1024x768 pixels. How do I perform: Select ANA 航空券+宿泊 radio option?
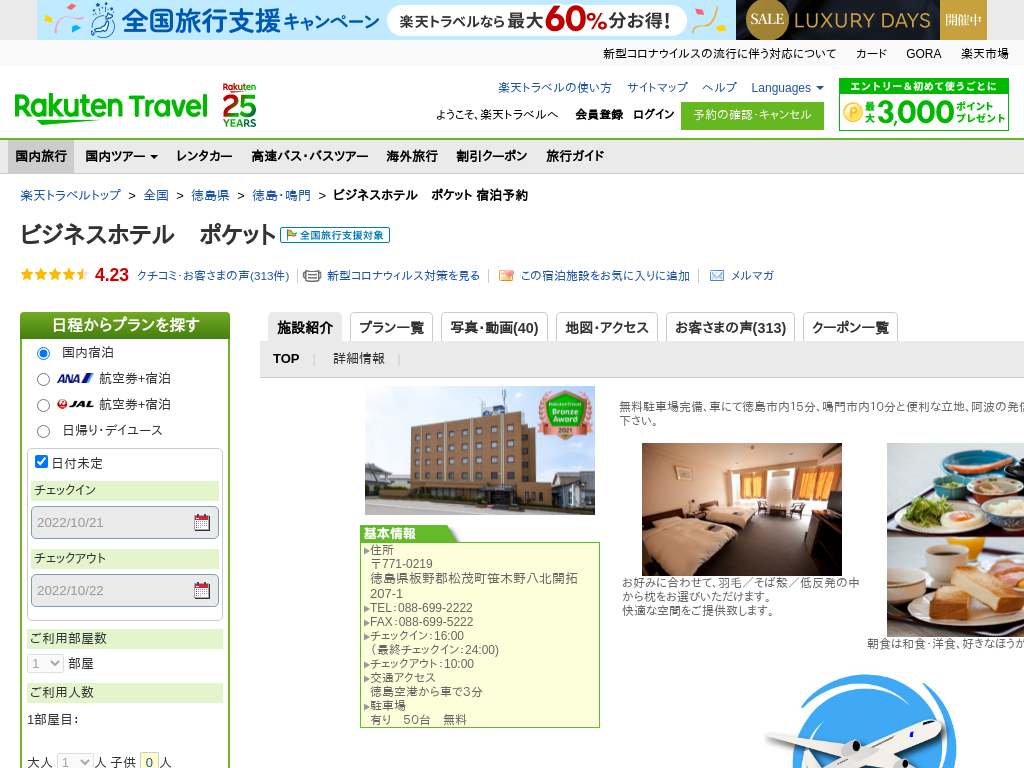(x=44, y=379)
